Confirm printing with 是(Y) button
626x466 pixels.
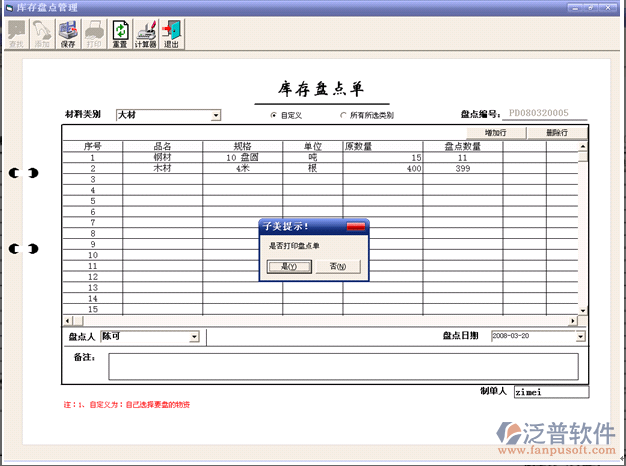pyautogui.click(x=289, y=266)
